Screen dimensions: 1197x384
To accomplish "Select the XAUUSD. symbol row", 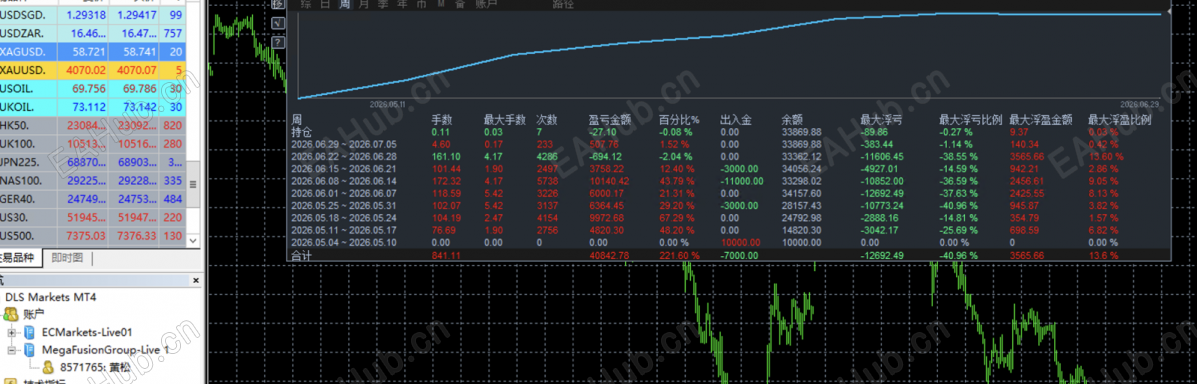I will 93,70.
